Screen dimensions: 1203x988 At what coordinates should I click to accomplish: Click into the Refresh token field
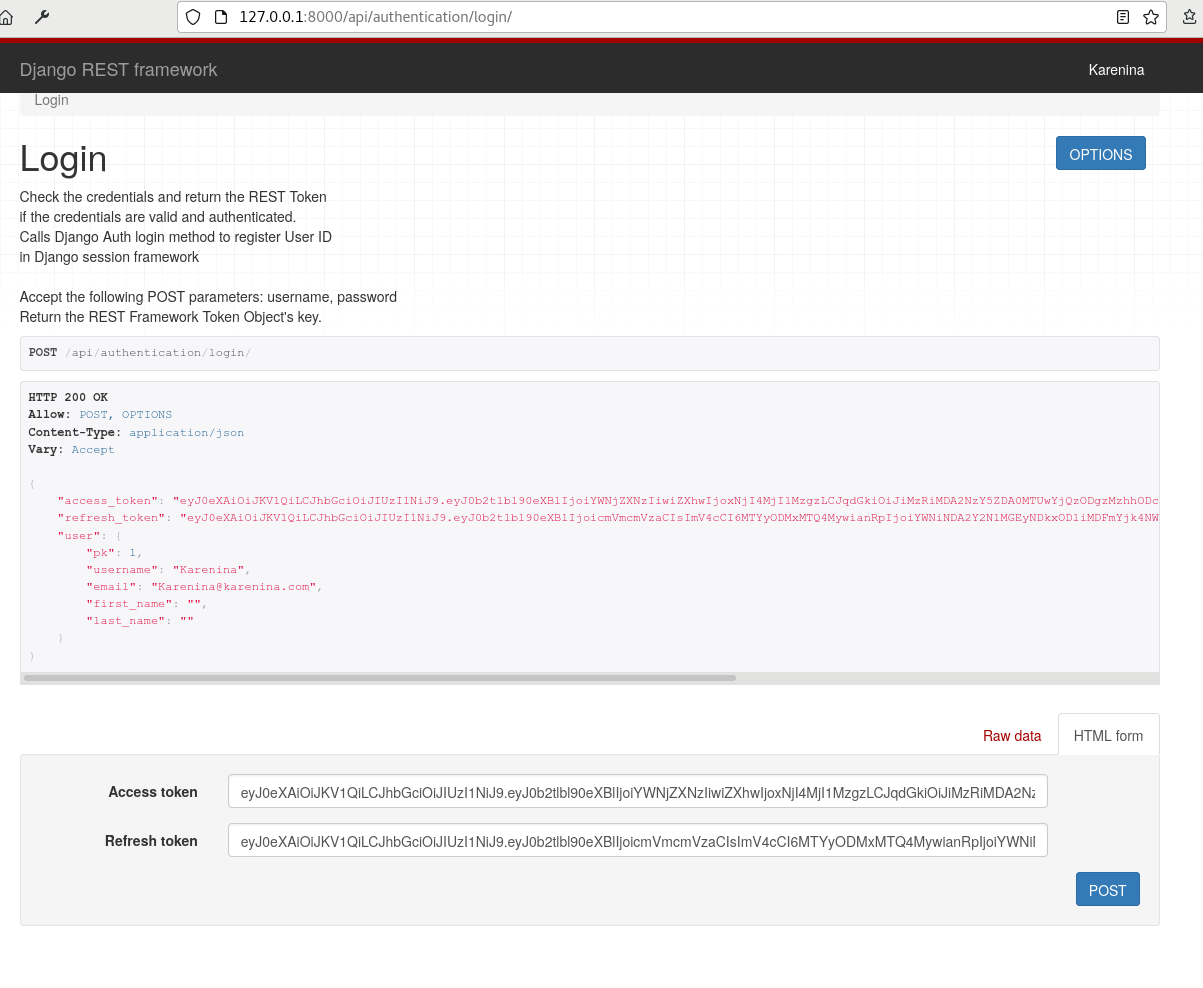click(637, 841)
